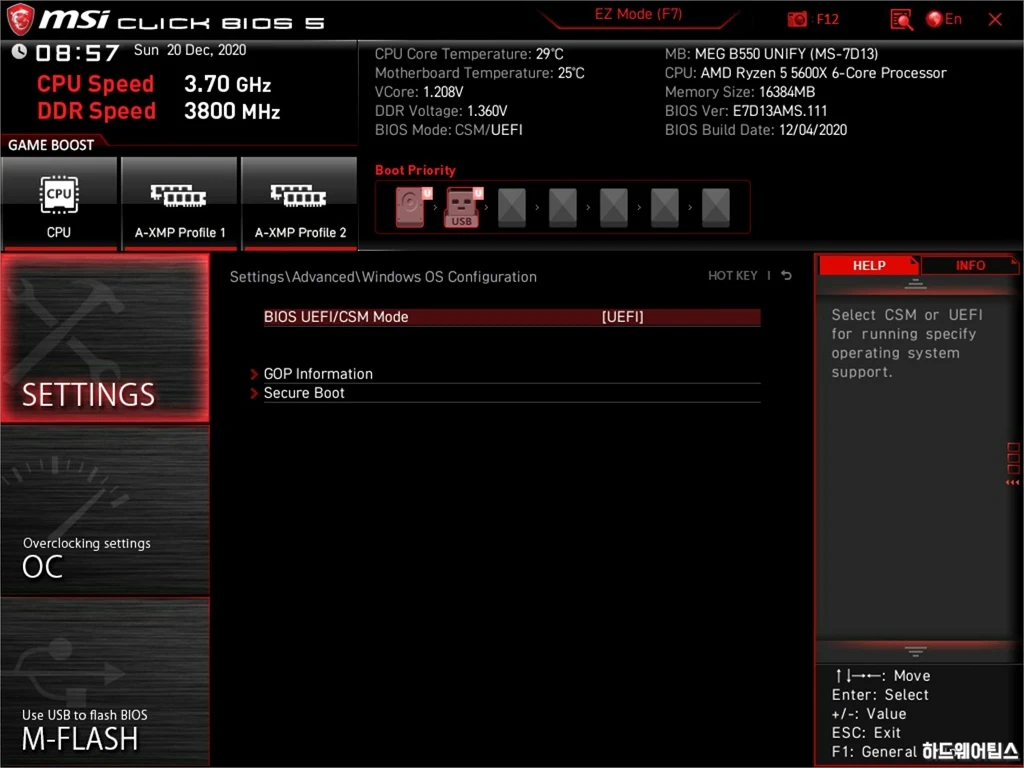Screen dimensions: 1024x768
Task: Click the MB: MEG B550 UNIFY text
Action: pyautogui.click(x=771, y=54)
